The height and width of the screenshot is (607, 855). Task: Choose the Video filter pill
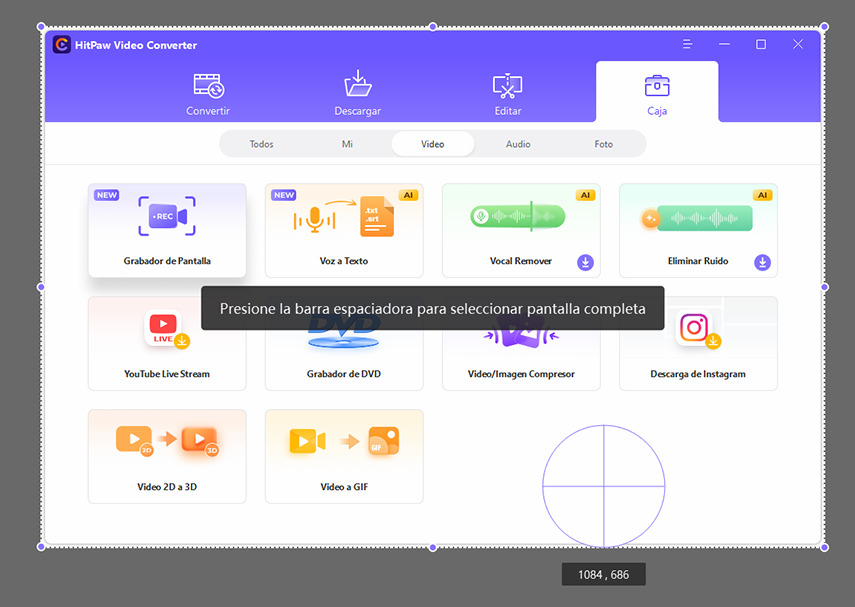click(x=432, y=144)
